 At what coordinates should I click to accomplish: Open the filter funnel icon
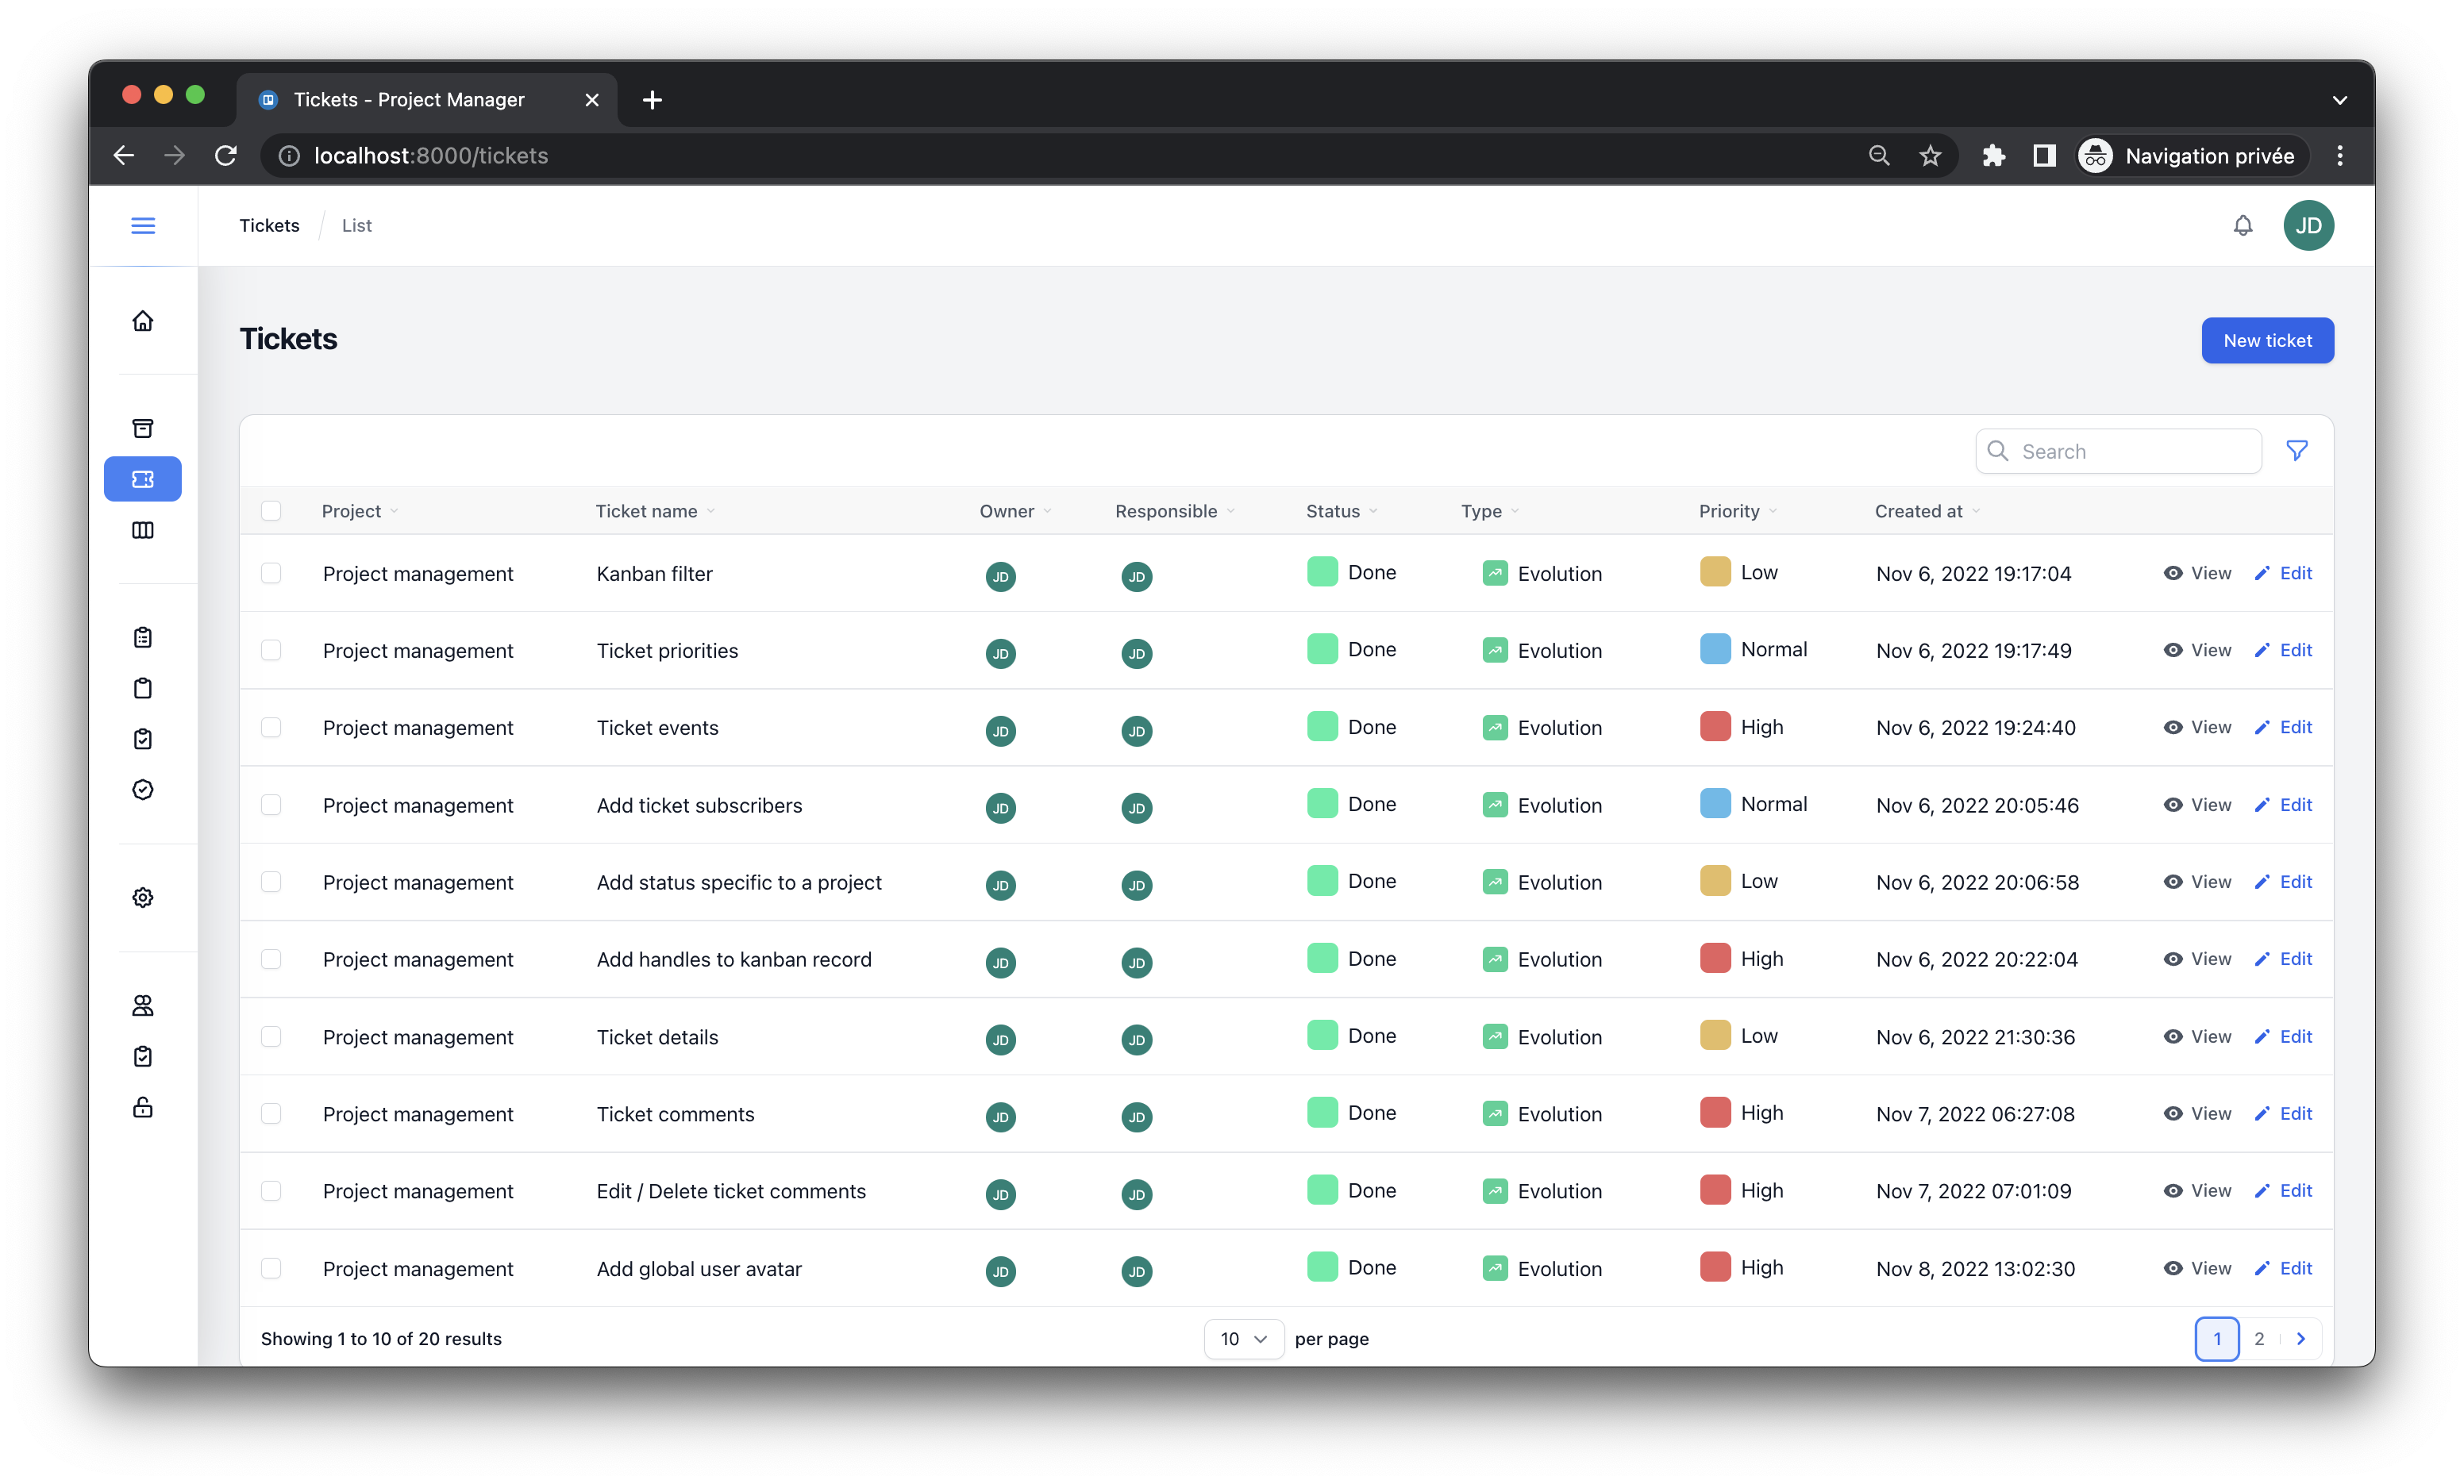[x=2297, y=451]
